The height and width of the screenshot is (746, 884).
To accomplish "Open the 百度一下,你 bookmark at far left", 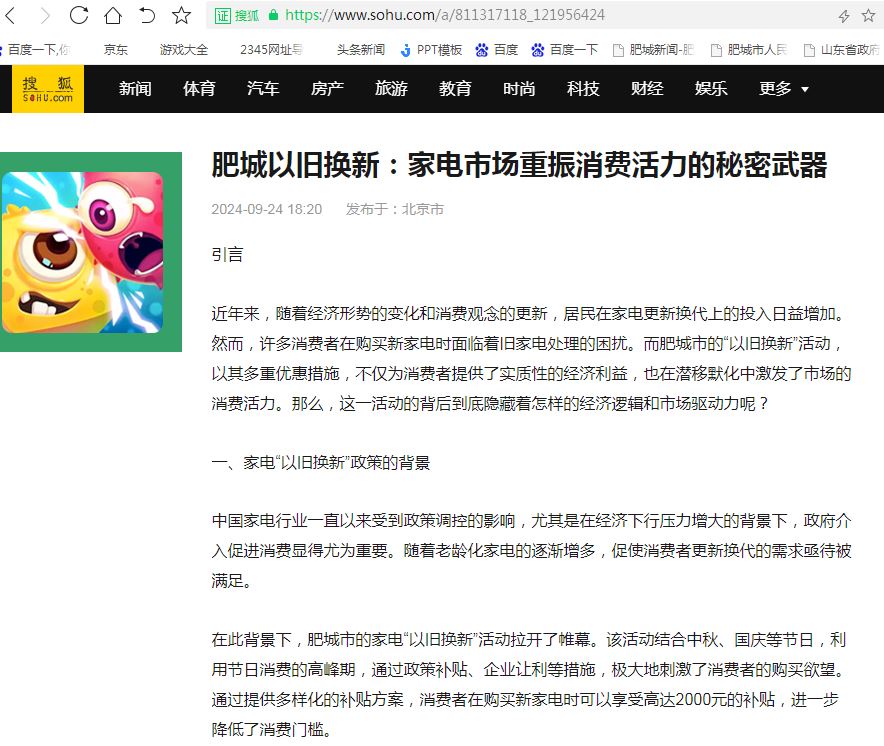I will (x=36, y=50).
